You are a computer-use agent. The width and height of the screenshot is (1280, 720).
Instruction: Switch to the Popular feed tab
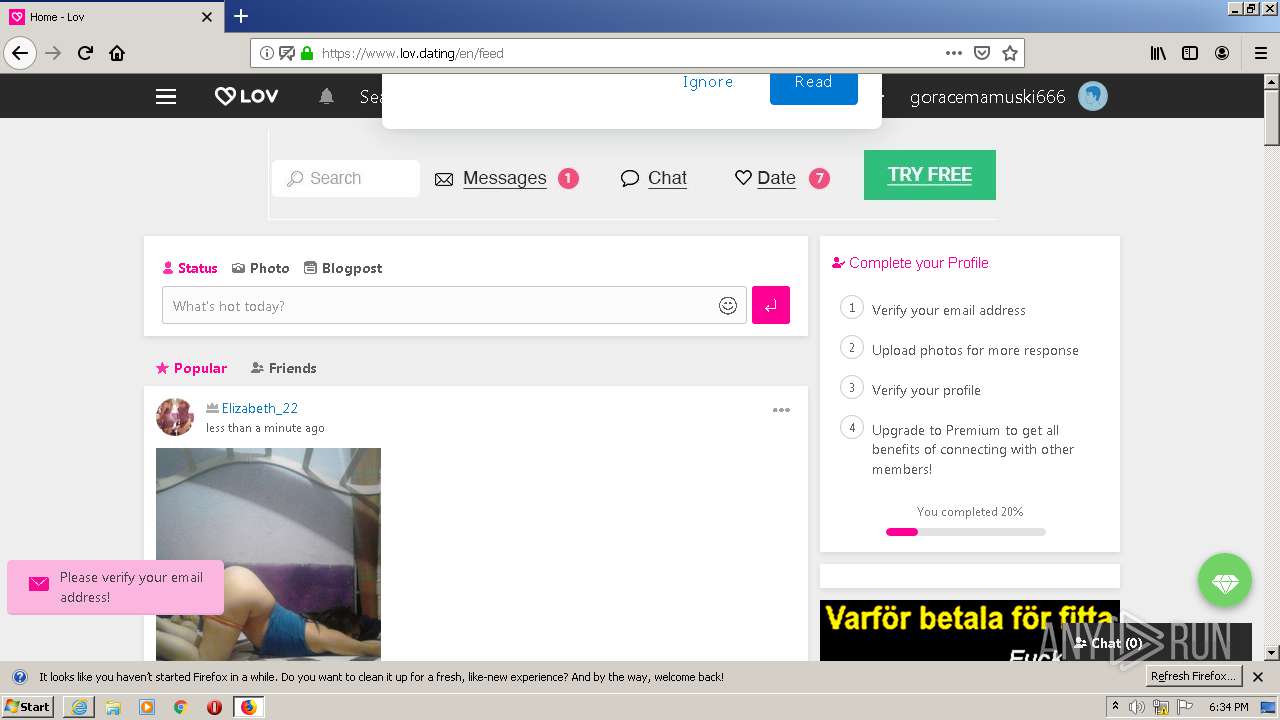click(191, 368)
